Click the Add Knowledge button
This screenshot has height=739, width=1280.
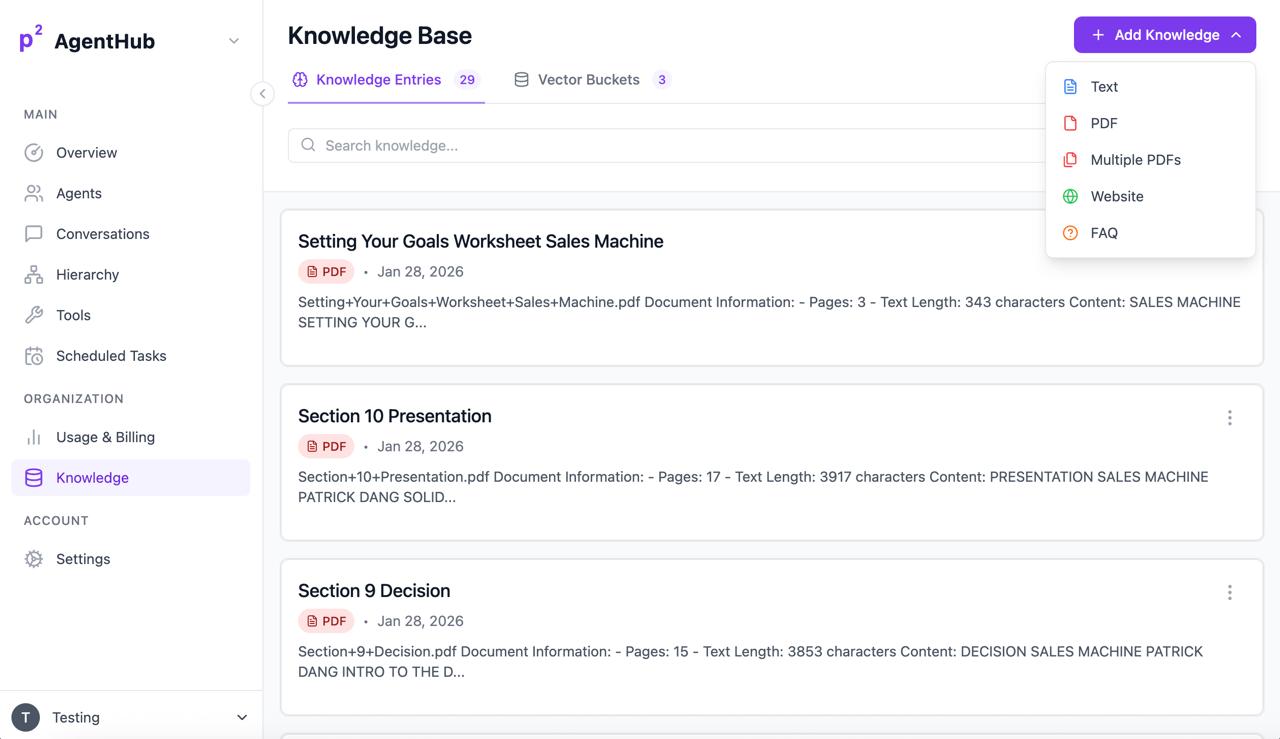click(x=1164, y=34)
